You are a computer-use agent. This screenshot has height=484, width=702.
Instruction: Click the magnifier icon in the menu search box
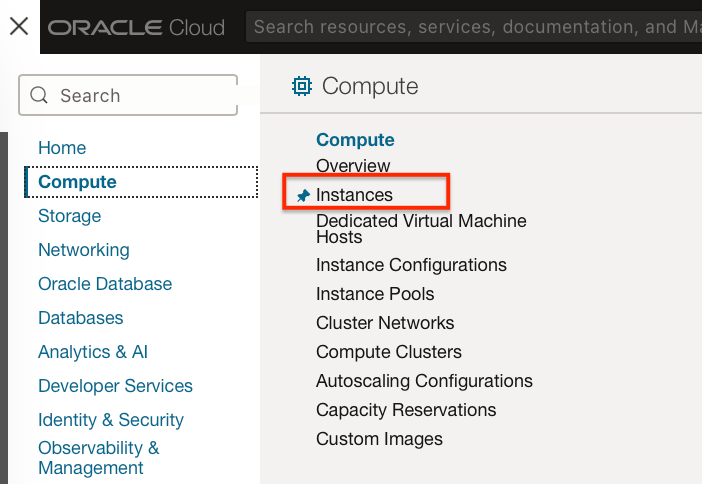39,95
